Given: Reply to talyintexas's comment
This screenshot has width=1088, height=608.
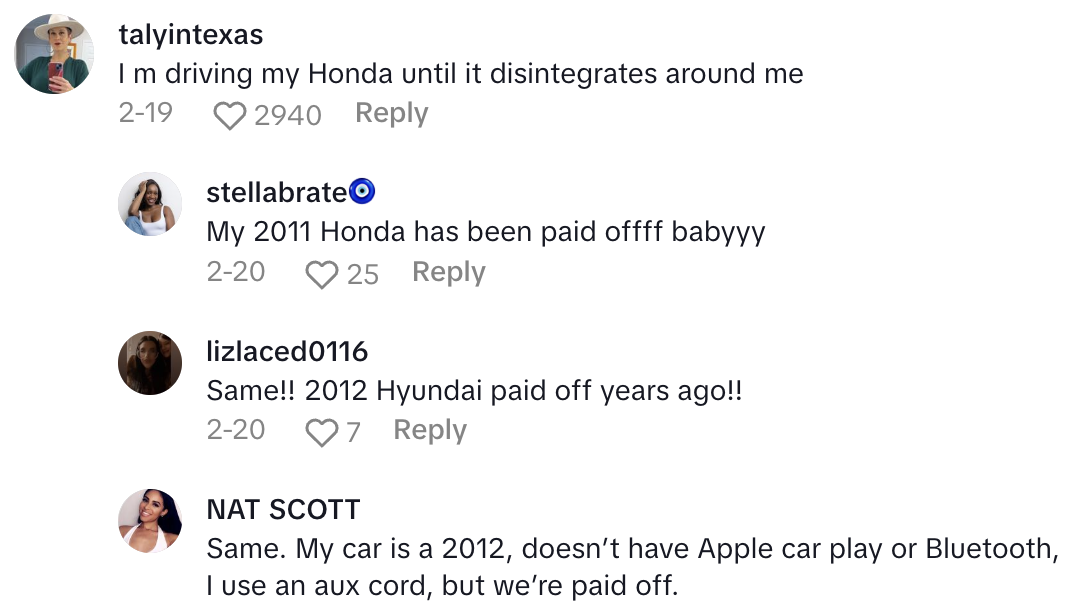Looking at the screenshot, I should tap(391, 114).
